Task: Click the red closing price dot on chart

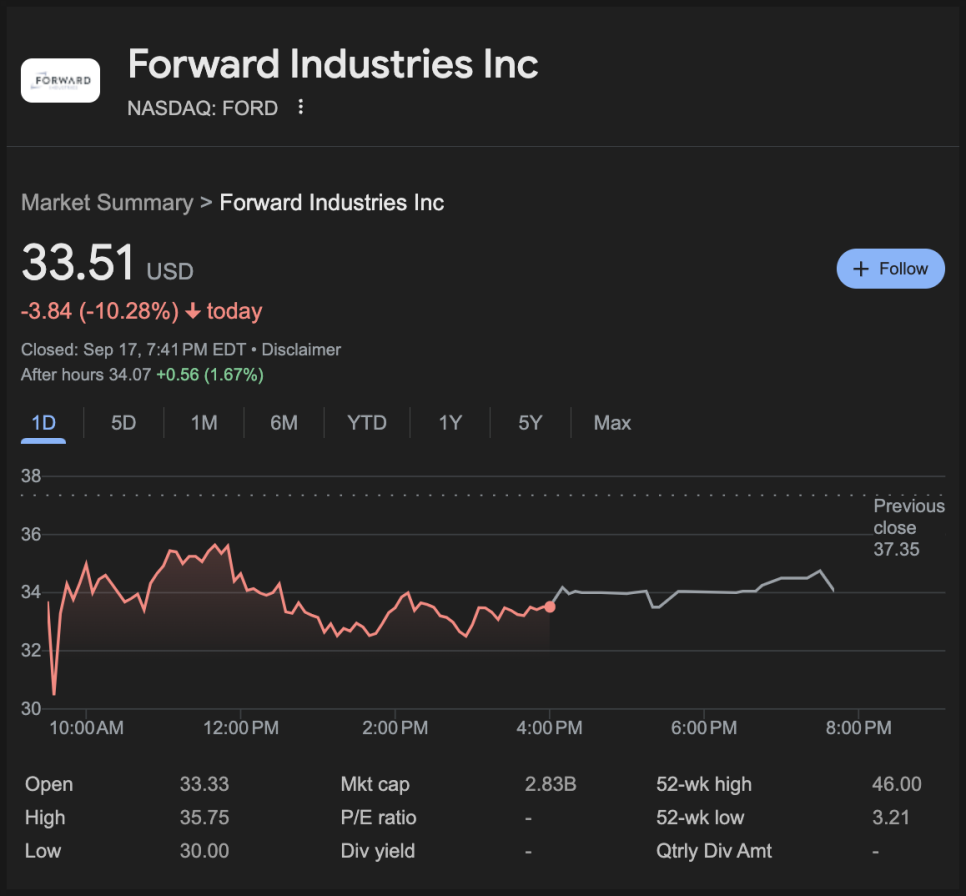Action: (550, 607)
